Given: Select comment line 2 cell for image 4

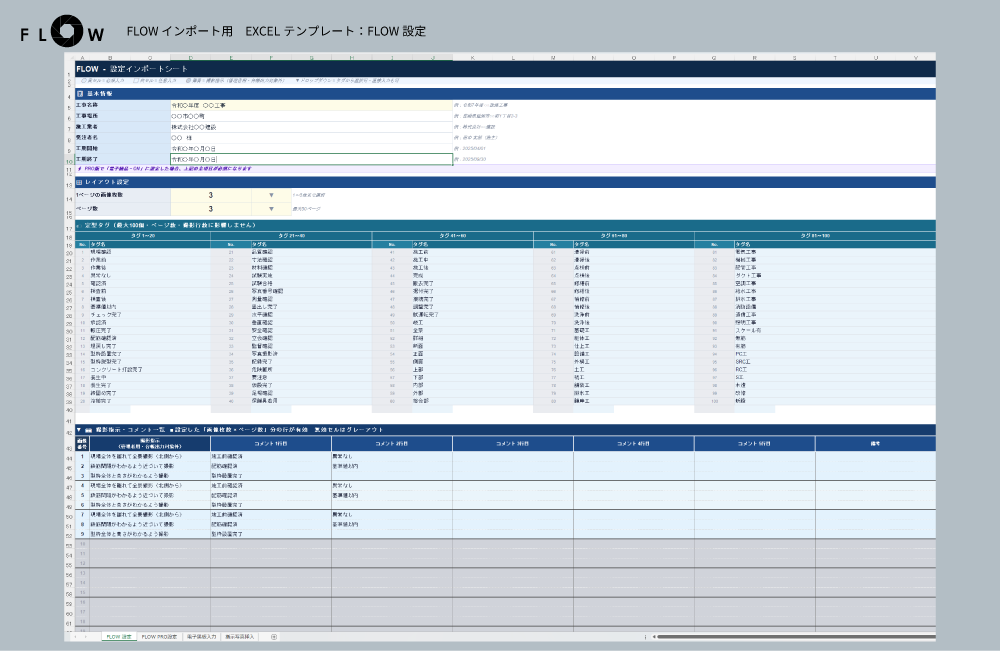Looking at the screenshot, I should click(x=392, y=486).
